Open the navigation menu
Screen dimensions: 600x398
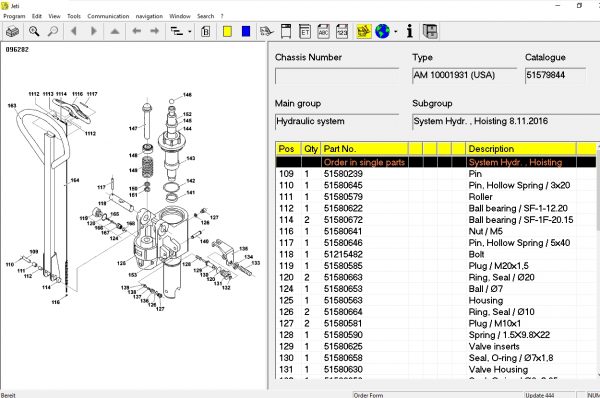pos(149,16)
